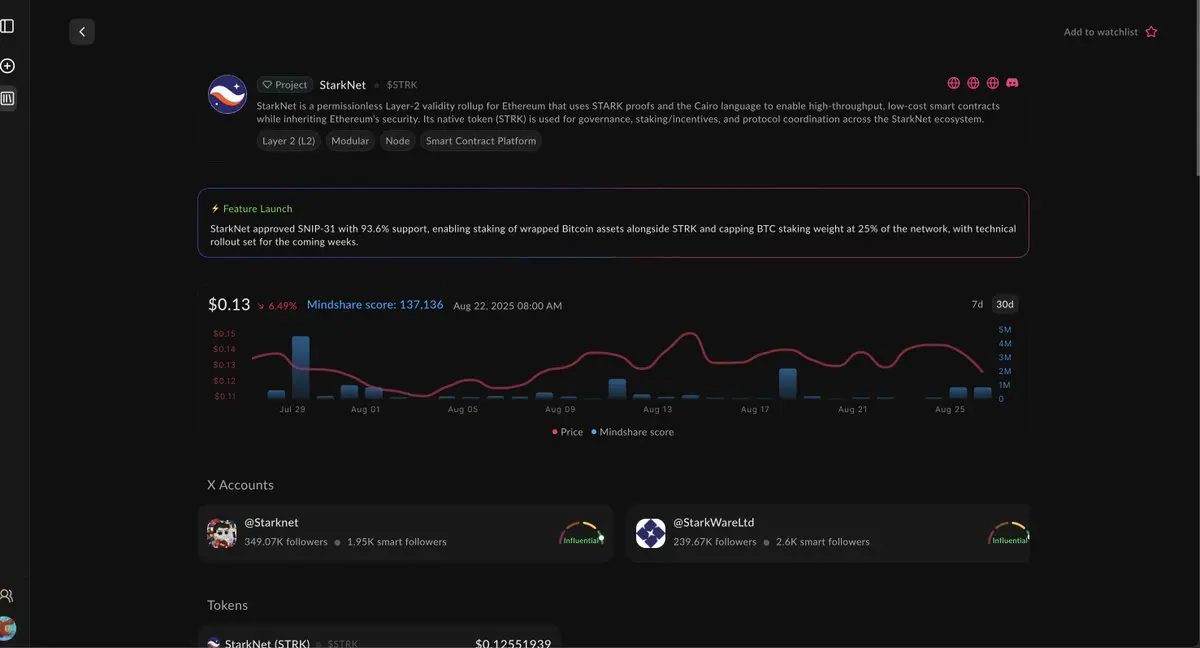This screenshot has height=648, width=1200.
Task: Select the Node tag
Action: tap(398, 141)
